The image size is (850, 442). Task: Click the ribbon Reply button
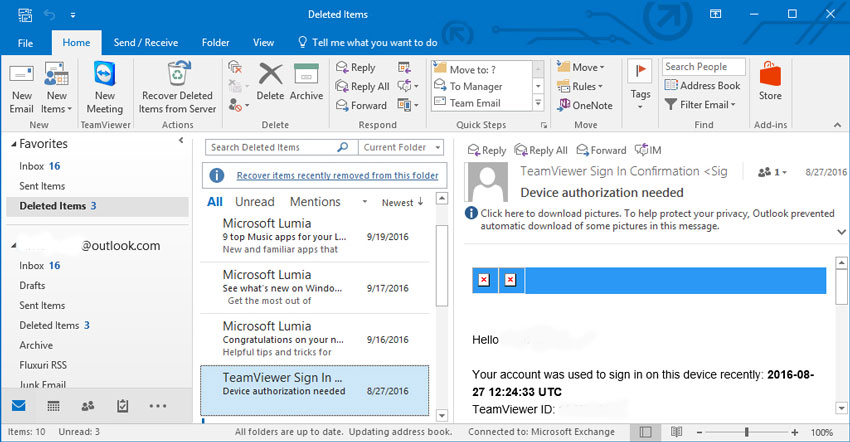point(356,67)
